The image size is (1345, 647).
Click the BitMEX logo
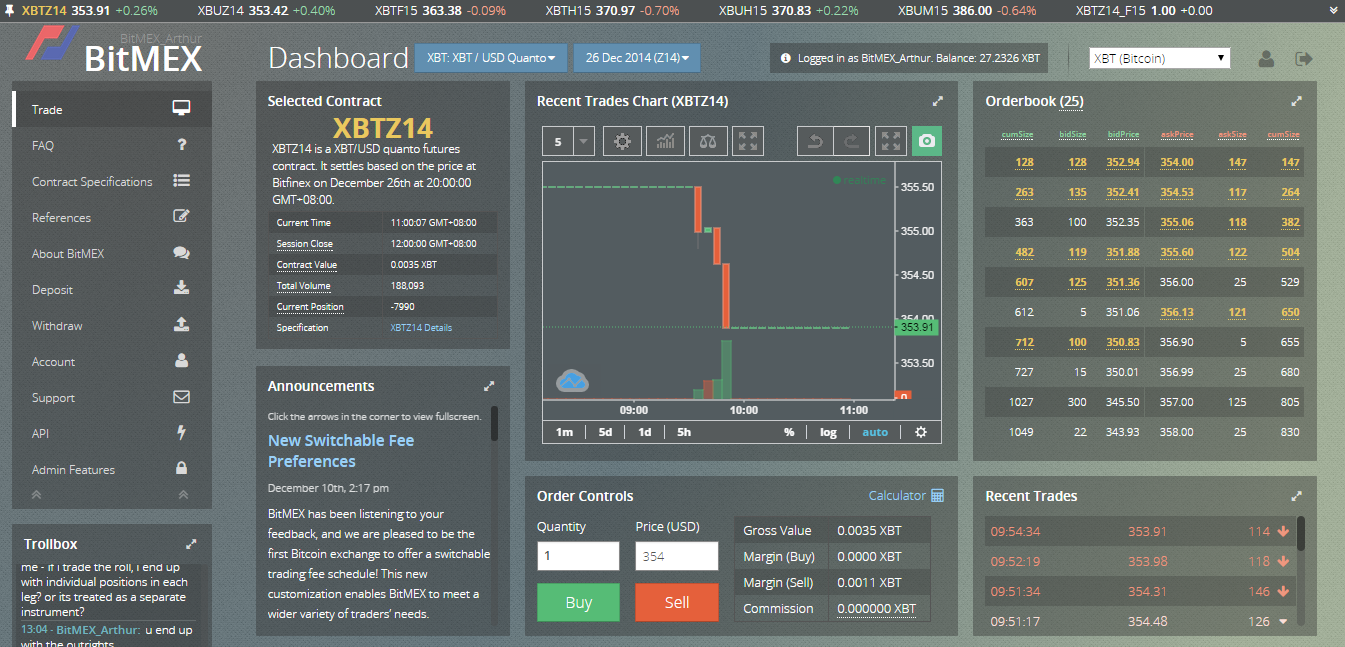(113, 50)
